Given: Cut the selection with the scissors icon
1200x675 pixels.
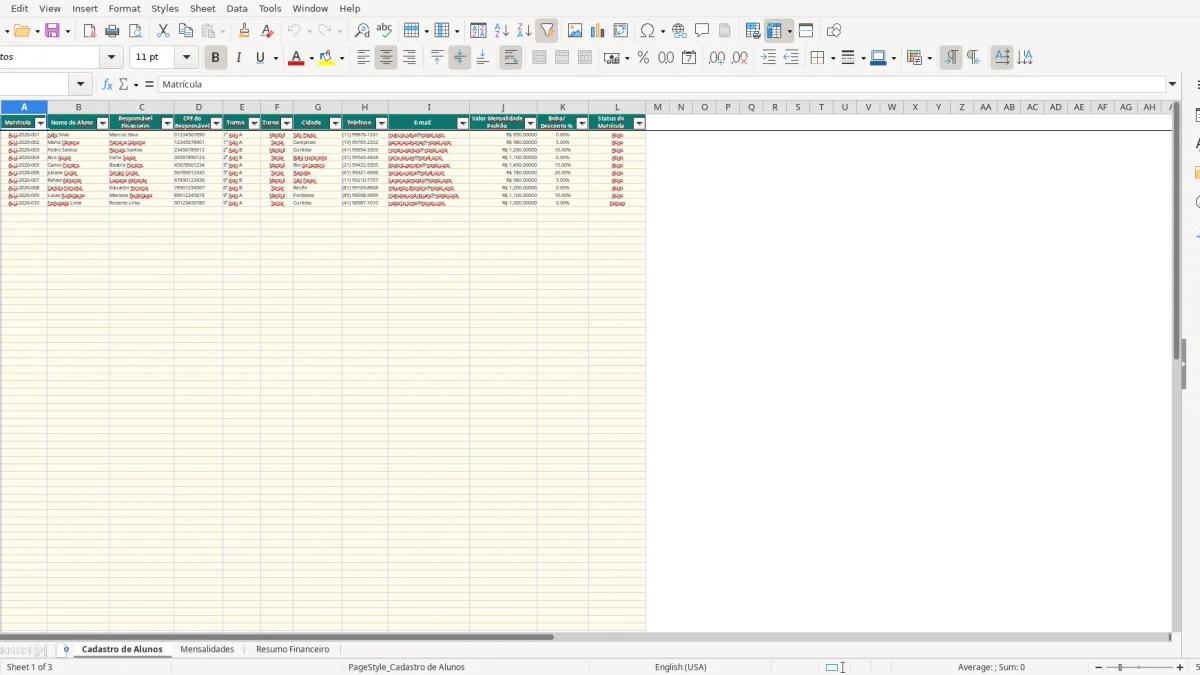Looking at the screenshot, I should click(x=163, y=31).
